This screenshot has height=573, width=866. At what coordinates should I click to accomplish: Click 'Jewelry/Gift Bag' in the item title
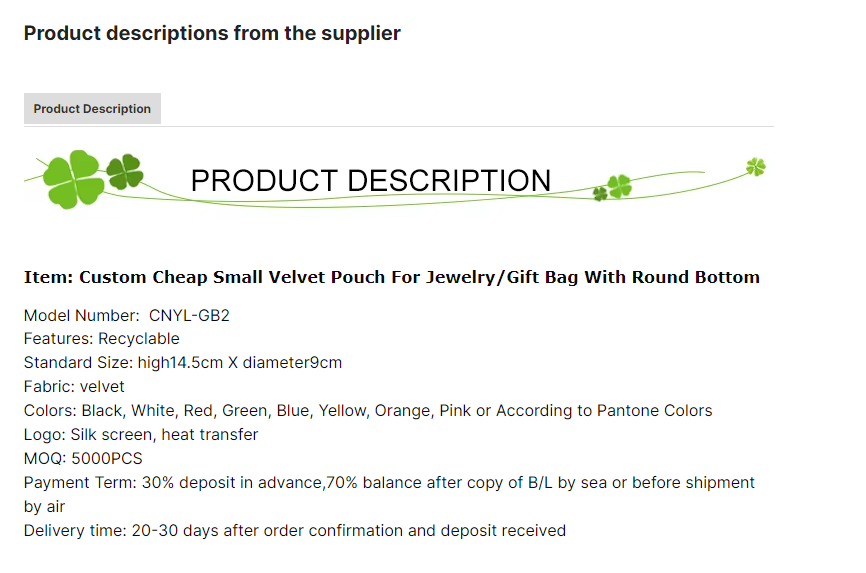tap(501, 277)
